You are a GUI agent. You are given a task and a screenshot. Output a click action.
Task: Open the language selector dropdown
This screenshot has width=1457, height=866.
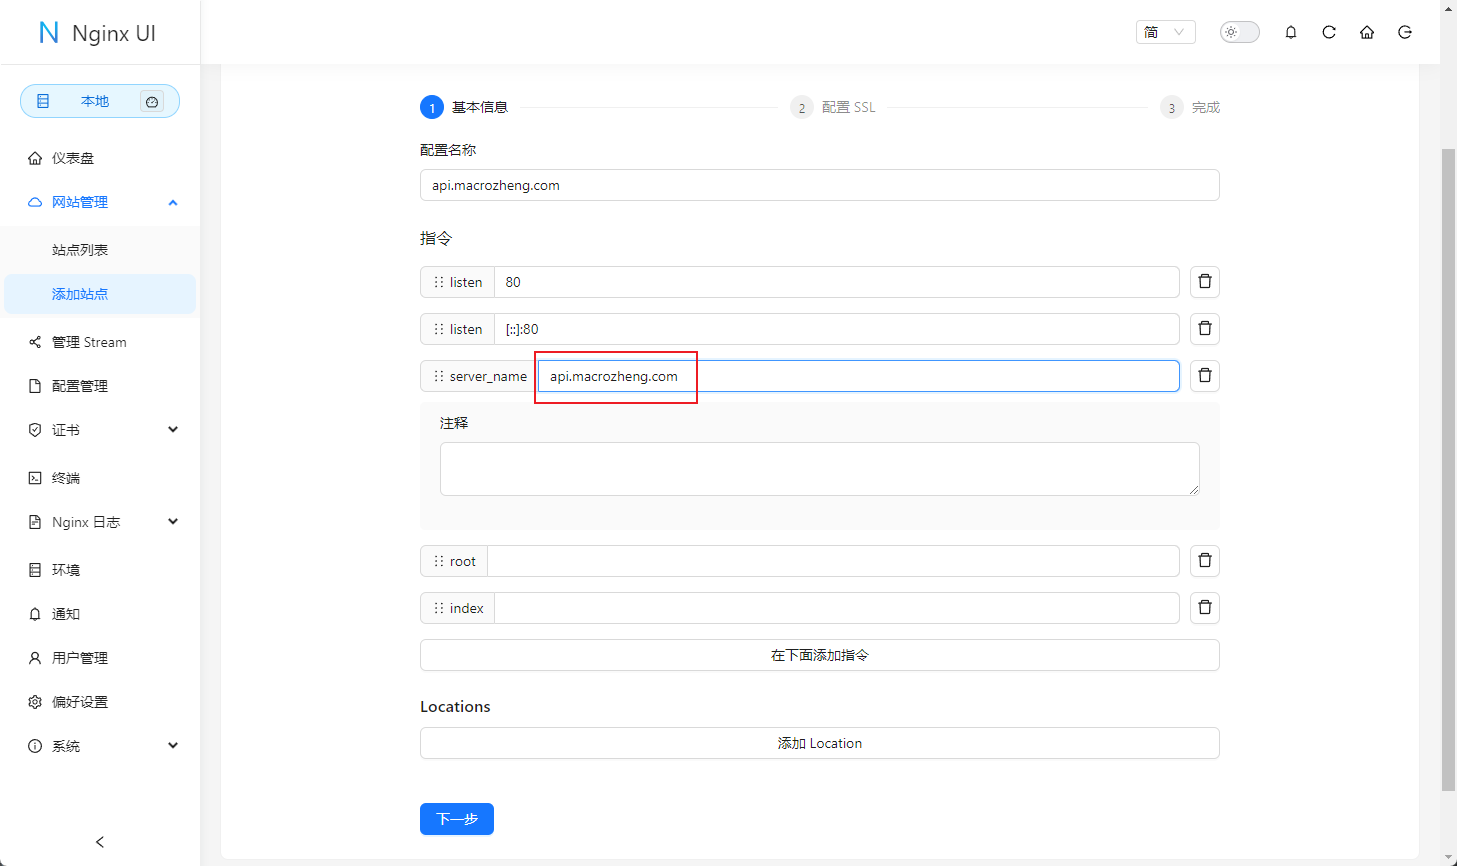click(x=1165, y=32)
